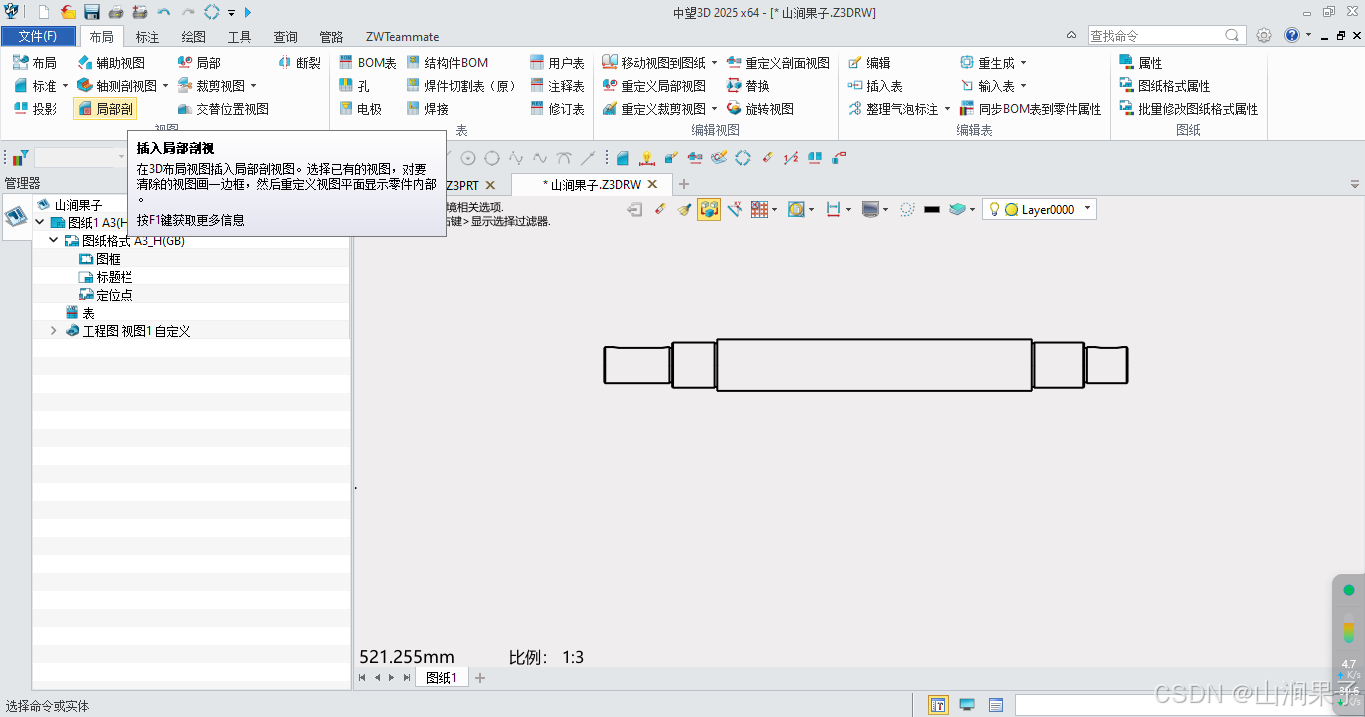Toggle the highlighted selection filter icon in the view toolbar
The image size is (1365, 717).
pos(709,209)
